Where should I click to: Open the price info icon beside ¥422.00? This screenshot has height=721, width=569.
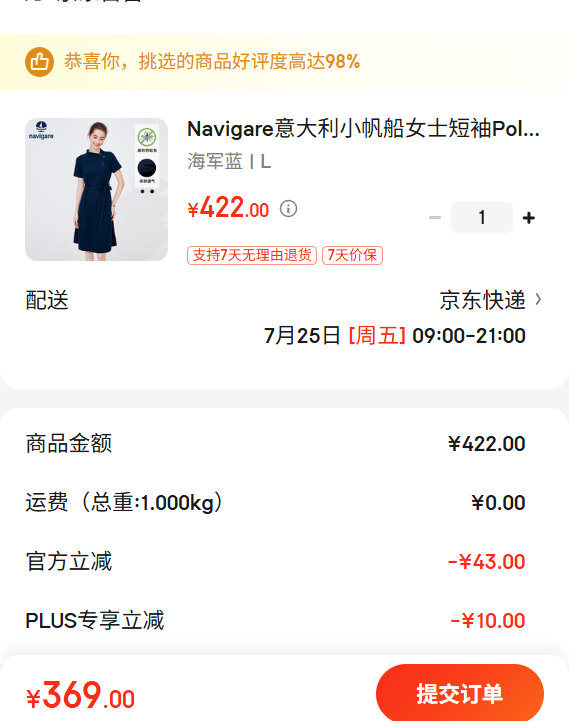click(x=288, y=209)
